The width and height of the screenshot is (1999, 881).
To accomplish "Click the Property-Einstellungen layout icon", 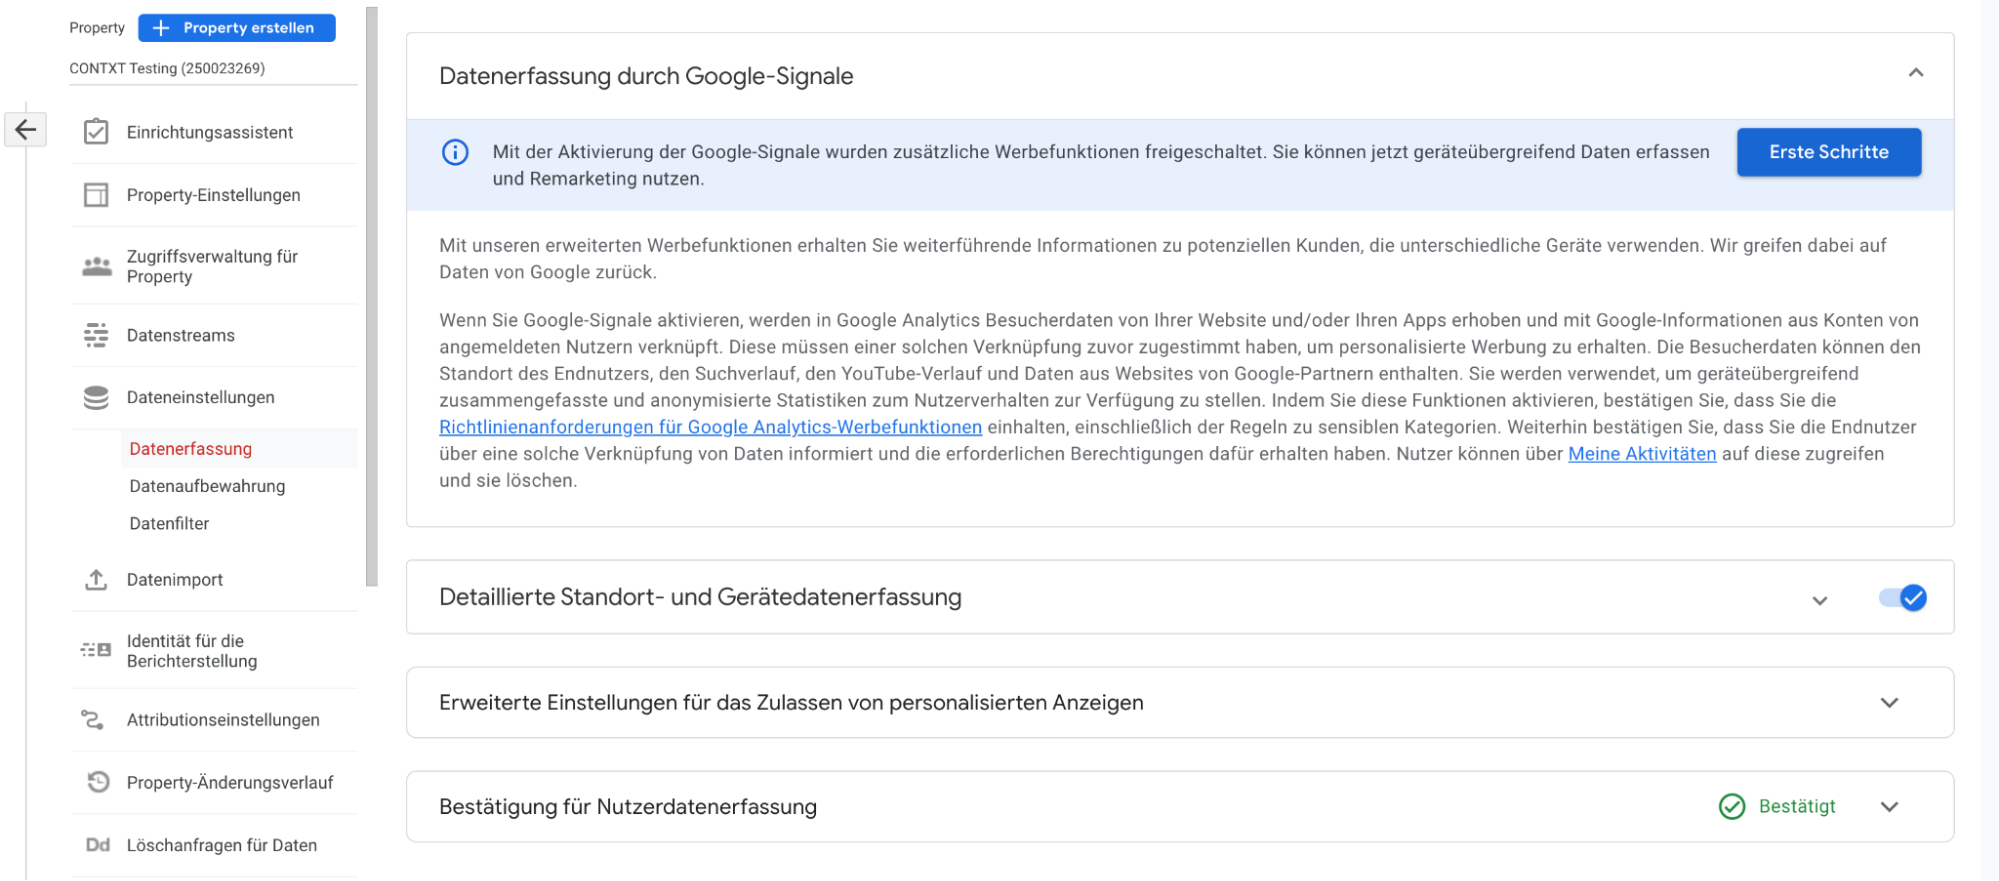I will pos(96,195).
